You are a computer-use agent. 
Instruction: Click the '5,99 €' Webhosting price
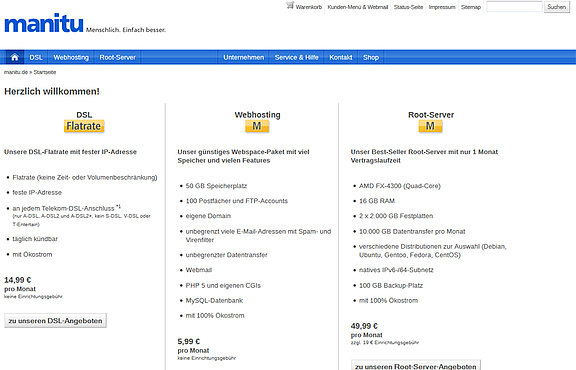(189, 341)
